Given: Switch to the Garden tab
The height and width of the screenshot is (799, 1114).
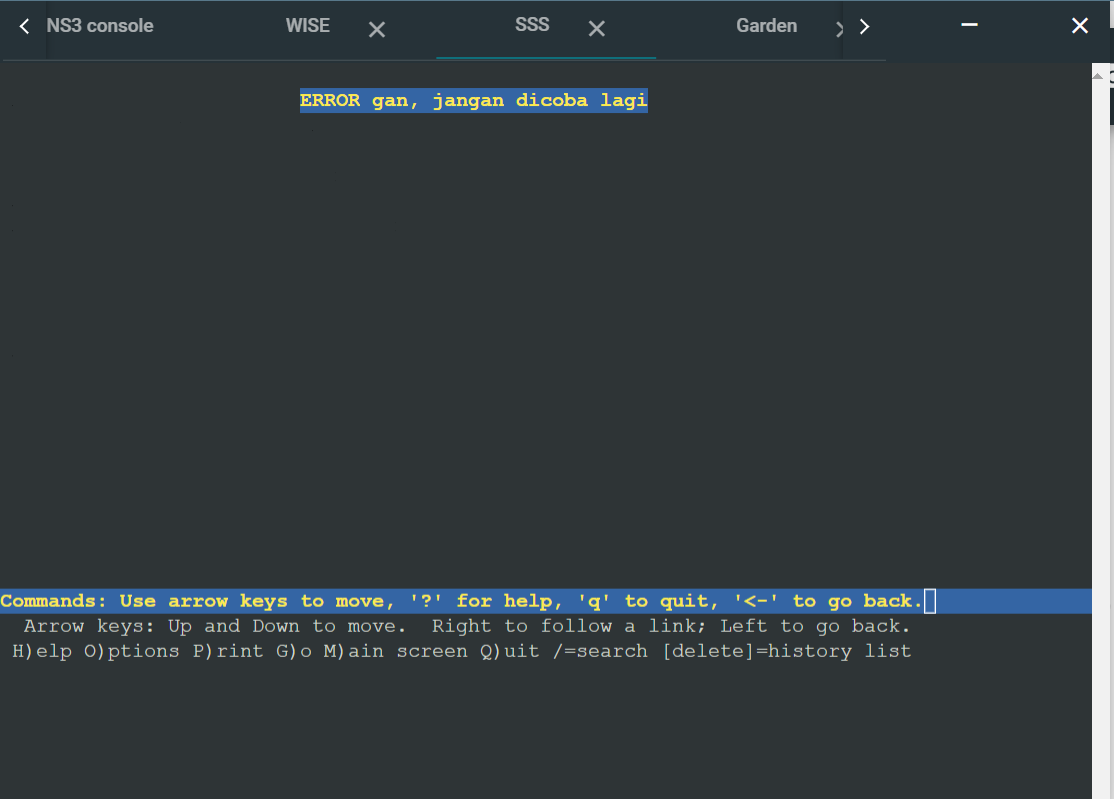Looking at the screenshot, I should point(766,25).
